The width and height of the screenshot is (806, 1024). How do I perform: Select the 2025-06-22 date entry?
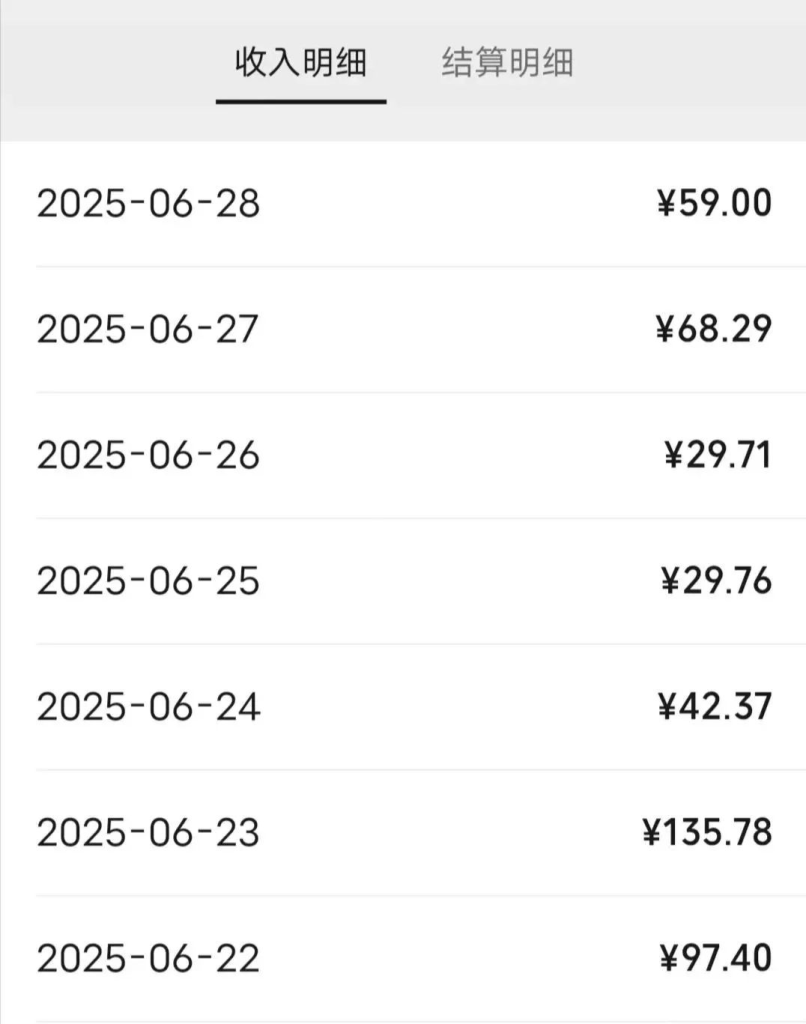pyautogui.click(x=148, y=959)
